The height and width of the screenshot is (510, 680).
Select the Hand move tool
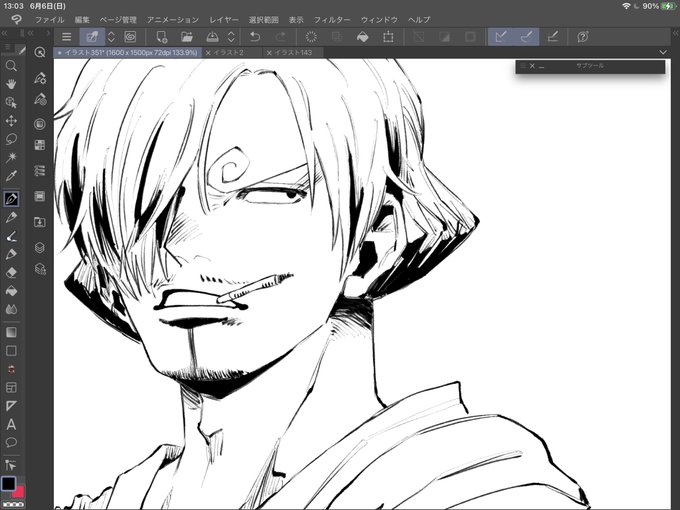pos(11,84)
